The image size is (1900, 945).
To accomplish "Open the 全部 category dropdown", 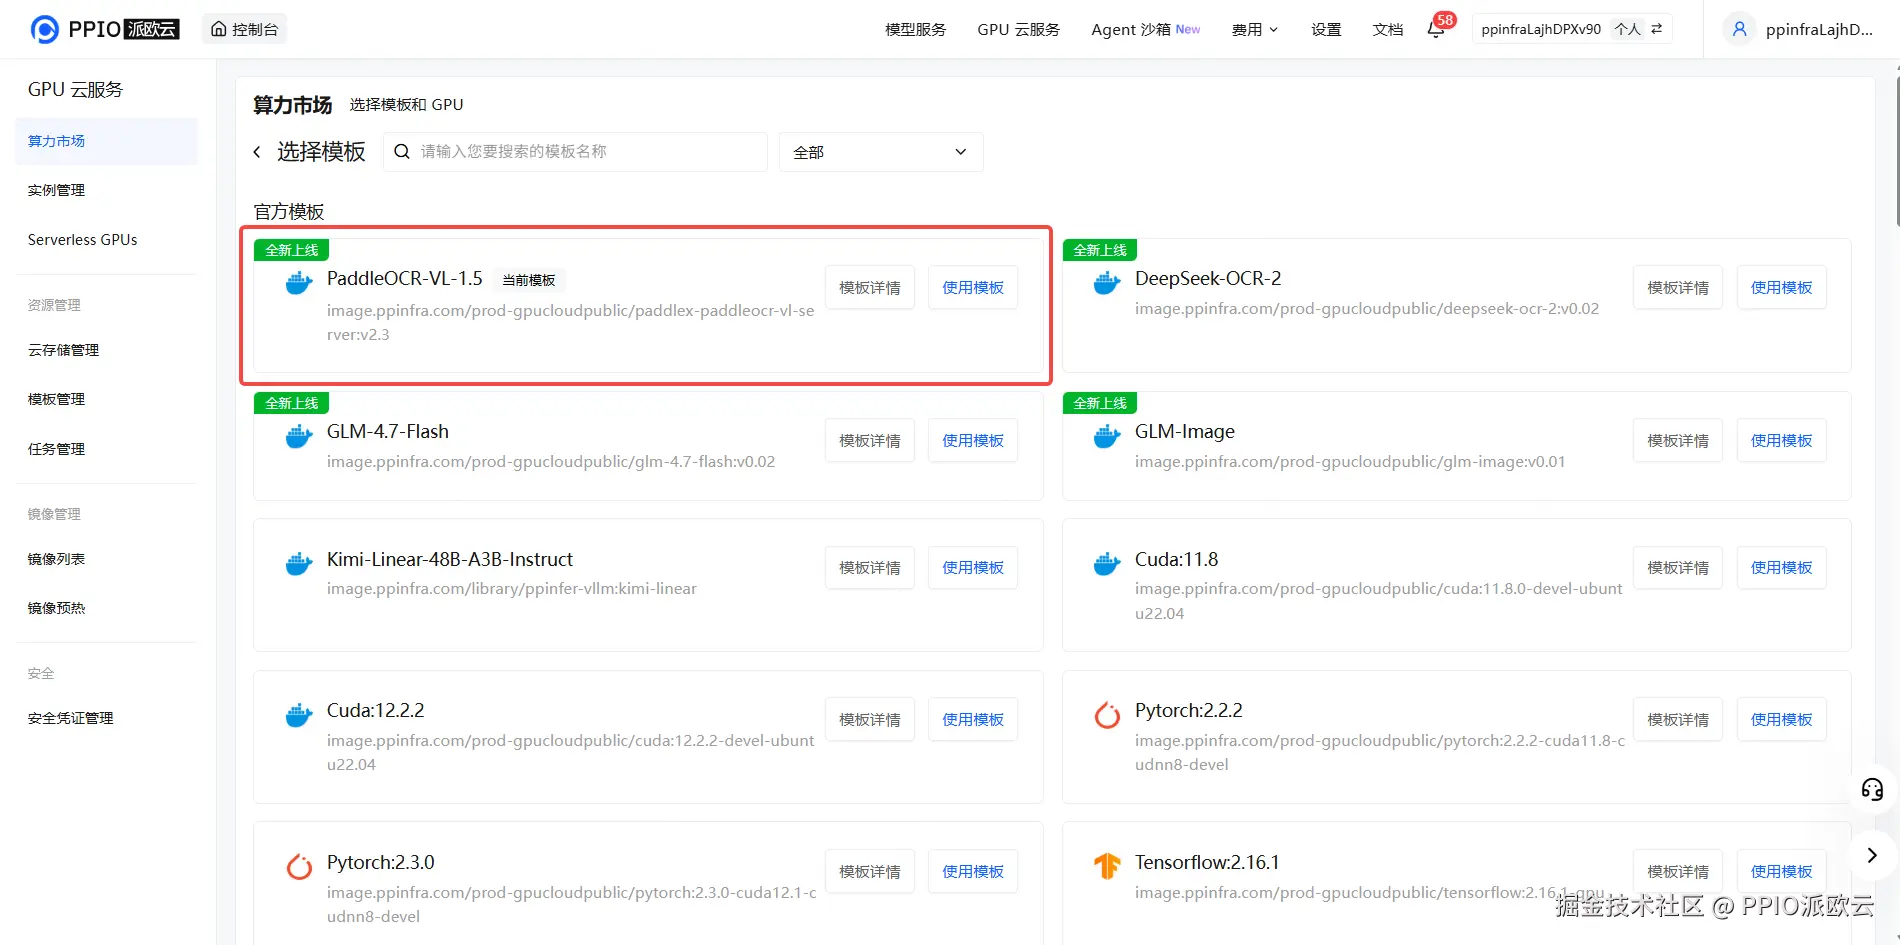I will 881,152.
